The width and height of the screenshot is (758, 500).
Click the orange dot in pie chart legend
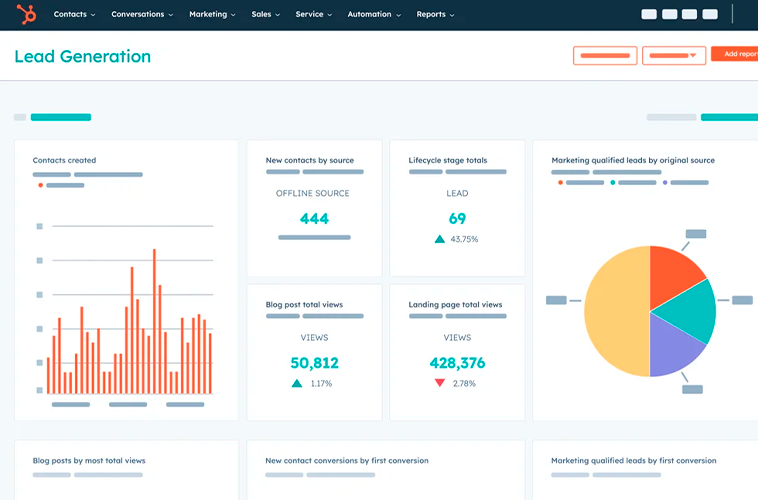point(560,183)
